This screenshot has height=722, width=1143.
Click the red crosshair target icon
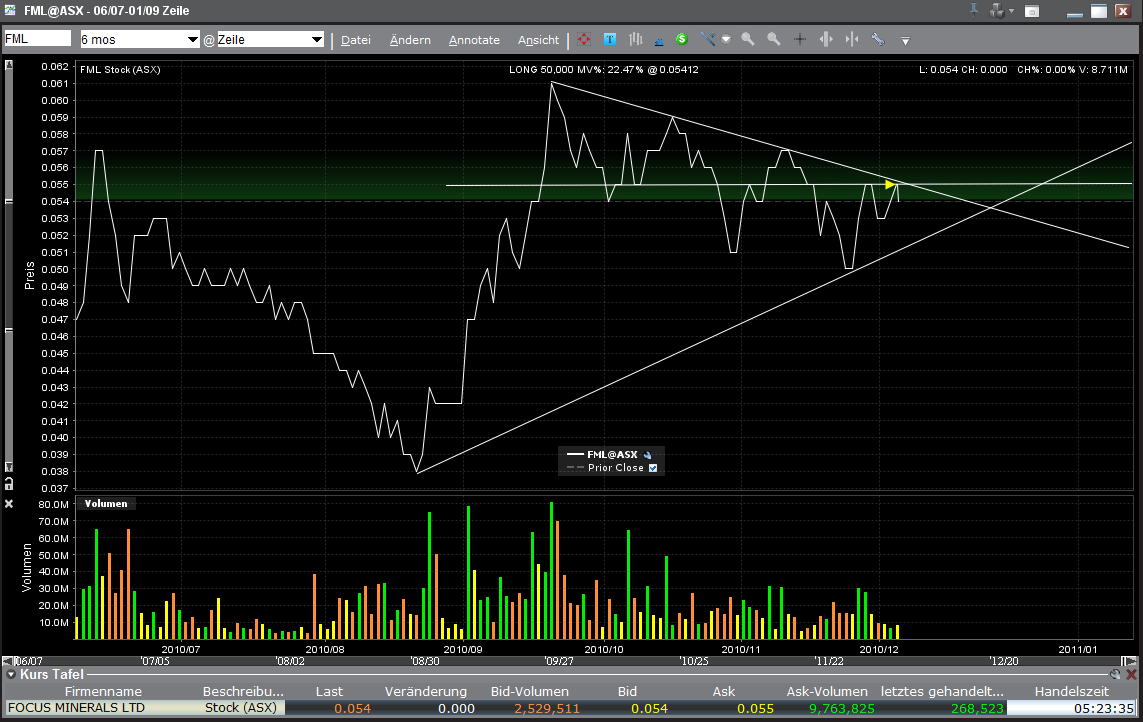tap(584, 39)
